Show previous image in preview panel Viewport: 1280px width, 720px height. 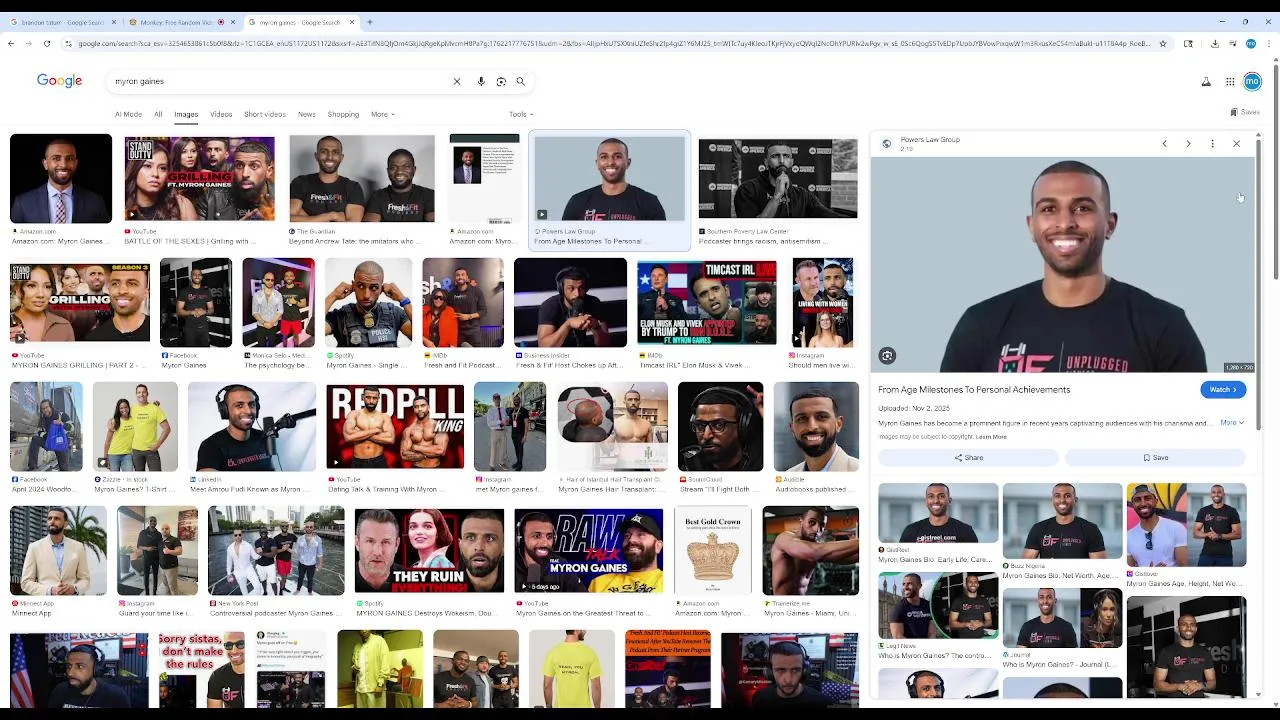click(1164, 144)
